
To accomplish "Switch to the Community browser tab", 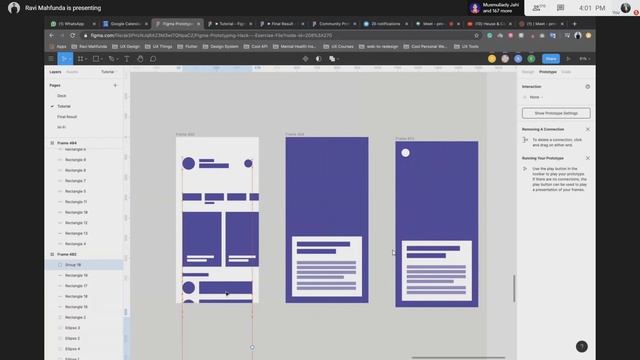I will [x=333, y=24].
